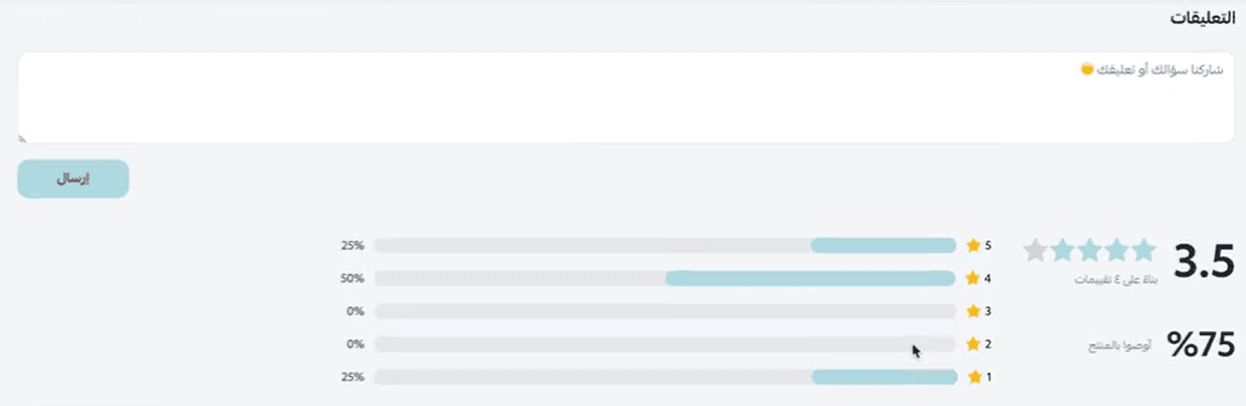Click the yellow star beside the 4 rating row

(973, 278)
